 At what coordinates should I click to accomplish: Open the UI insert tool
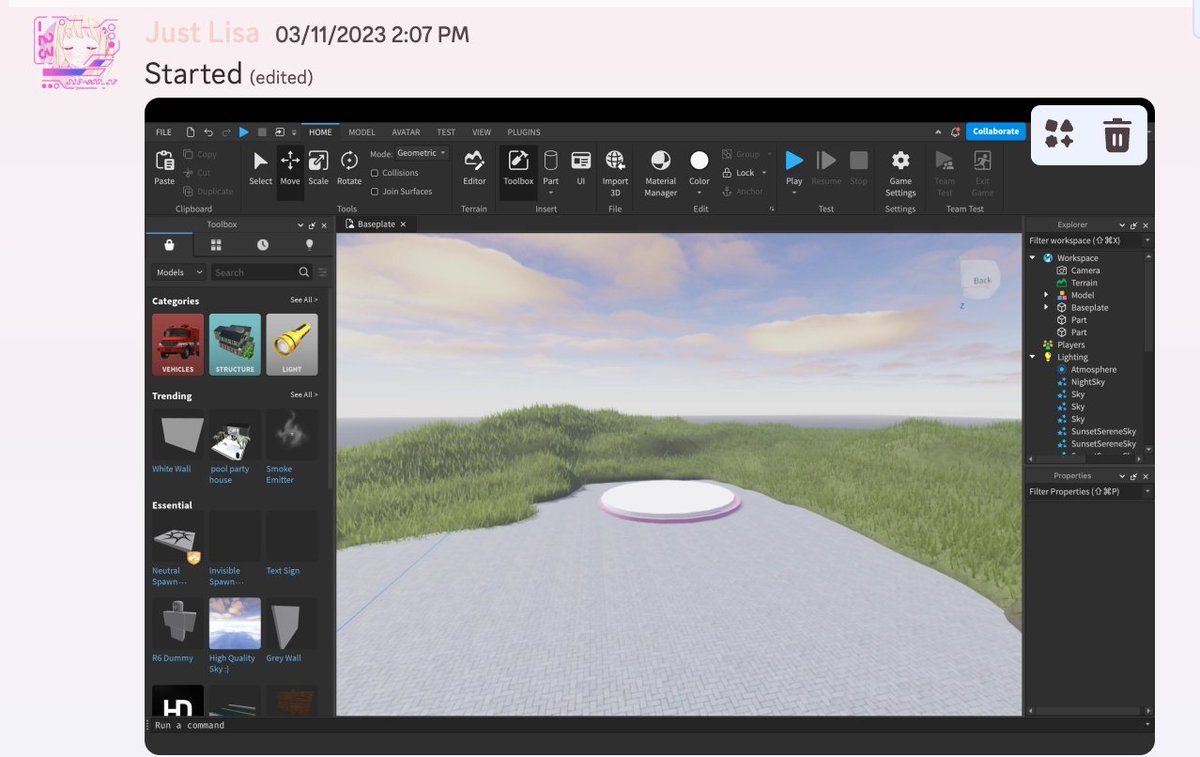(581, 160)
